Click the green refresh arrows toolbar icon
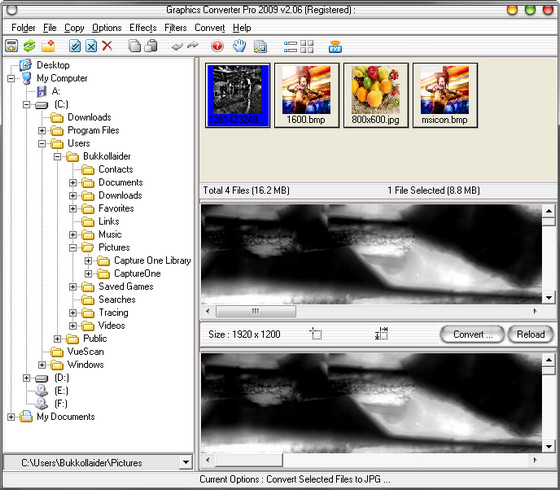Screen dimensions: 560x490 29,46
